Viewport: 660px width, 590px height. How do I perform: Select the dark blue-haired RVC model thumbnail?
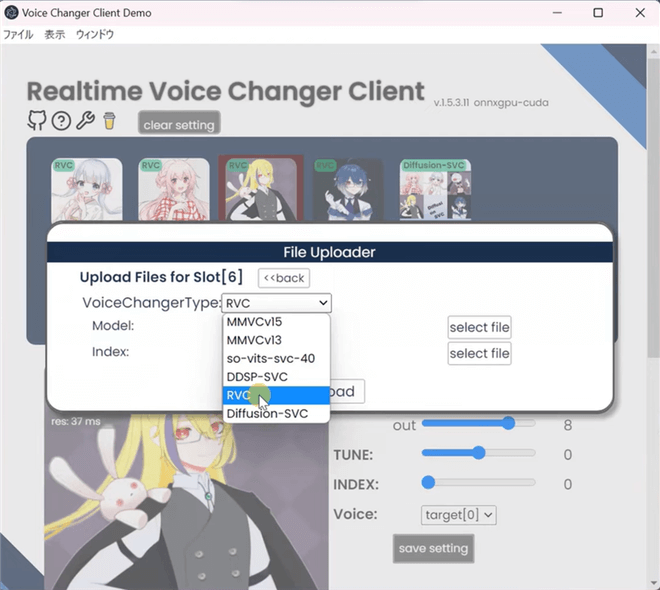coord(348,189)
